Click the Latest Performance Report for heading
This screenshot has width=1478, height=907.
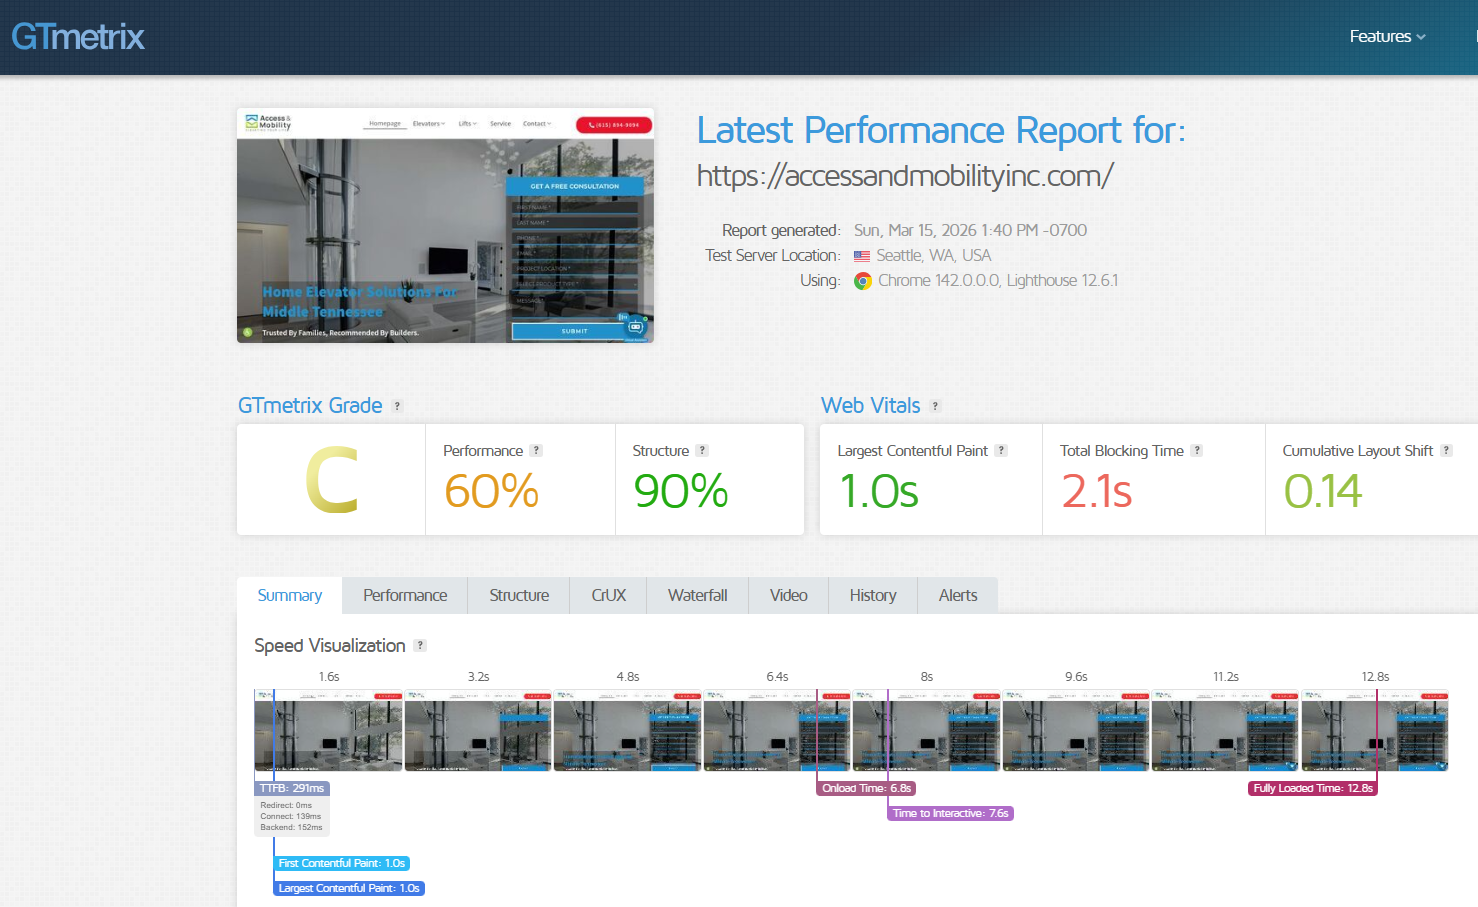pyautogui.click(x=941, y=131)
